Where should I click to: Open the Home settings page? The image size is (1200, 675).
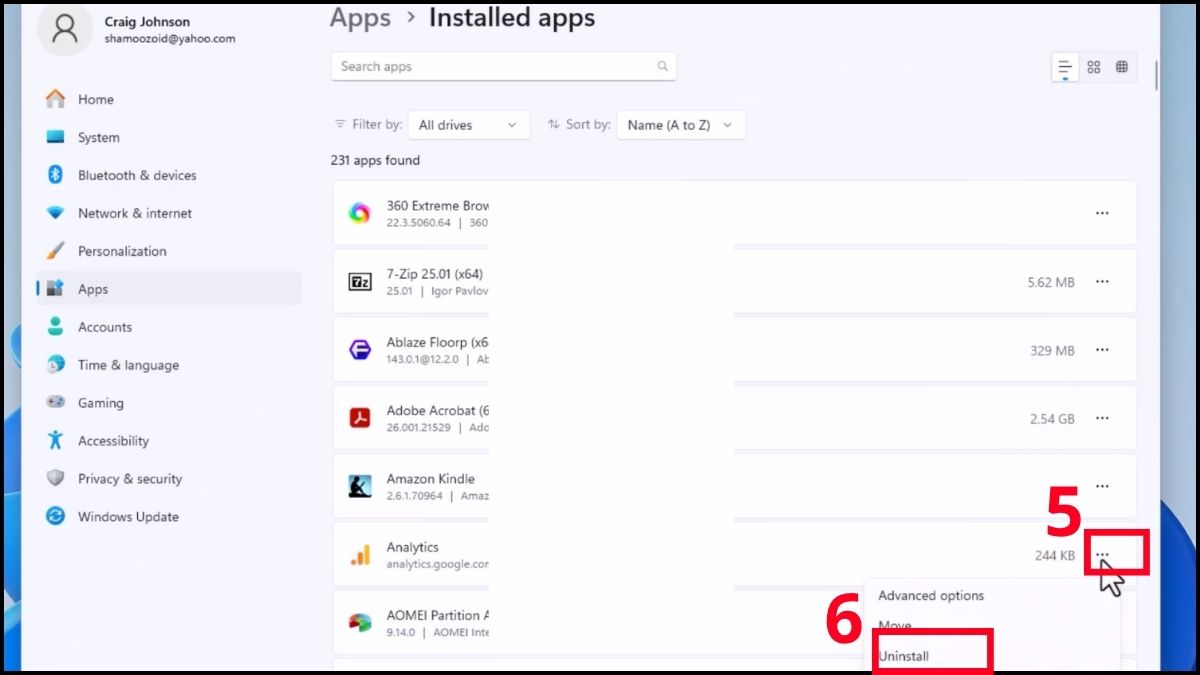coord(96,99)
